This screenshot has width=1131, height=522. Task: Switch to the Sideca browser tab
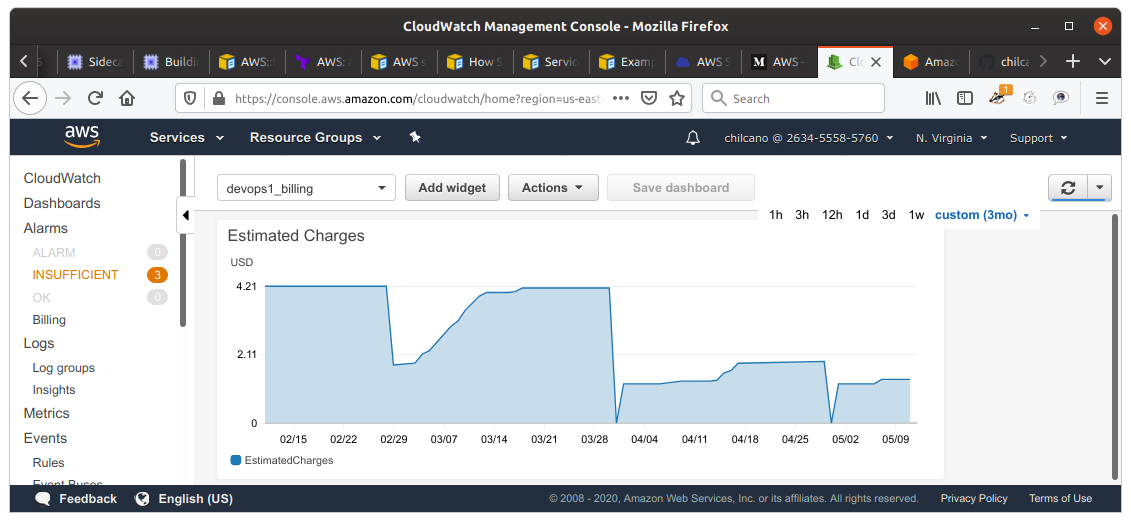(96, 63)
